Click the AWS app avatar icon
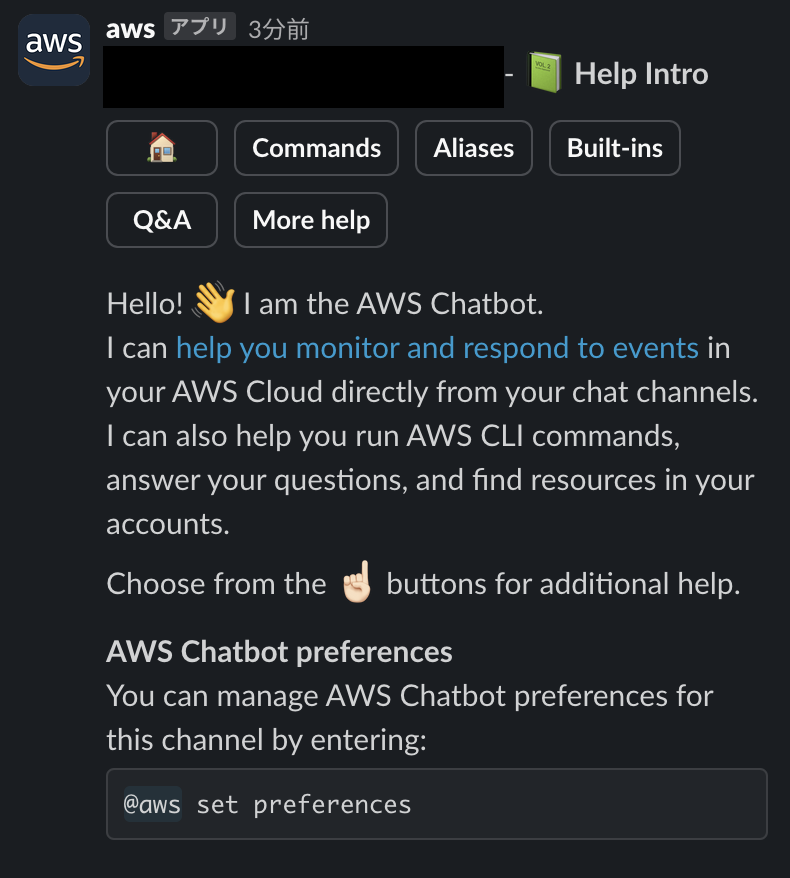 pos(53,50)
